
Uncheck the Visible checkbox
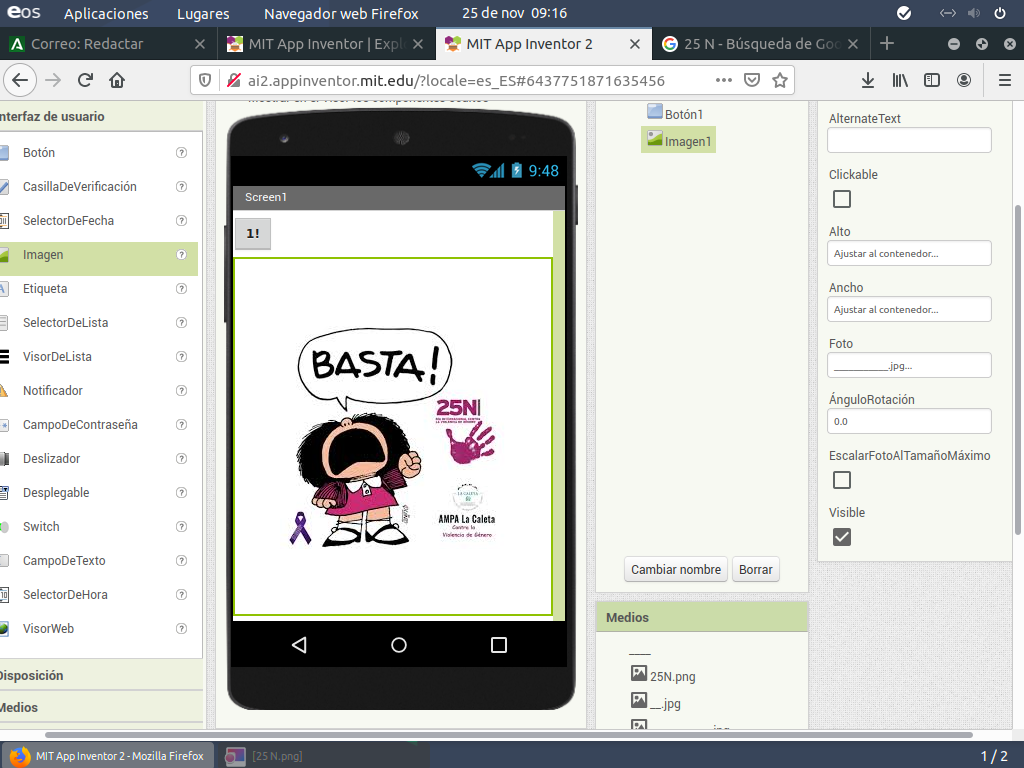click(842, 537)
